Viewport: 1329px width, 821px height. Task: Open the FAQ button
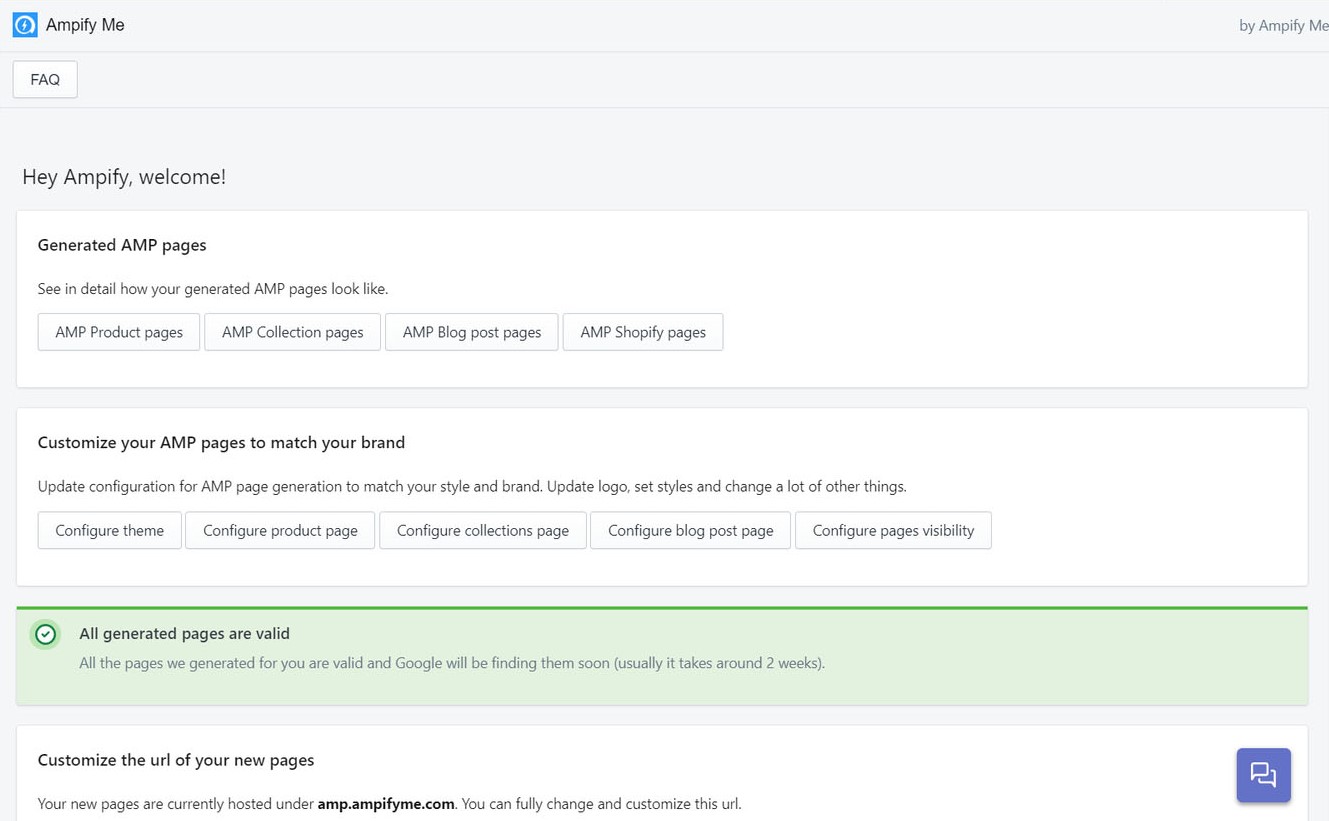point(45,80)
